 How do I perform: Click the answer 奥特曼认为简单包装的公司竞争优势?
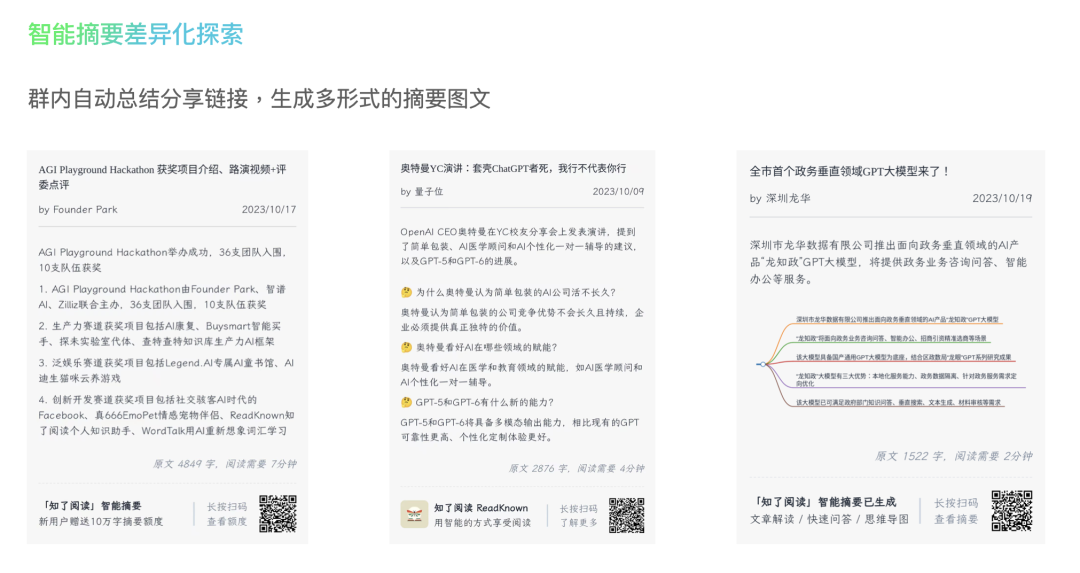click(x=522, y=320)
